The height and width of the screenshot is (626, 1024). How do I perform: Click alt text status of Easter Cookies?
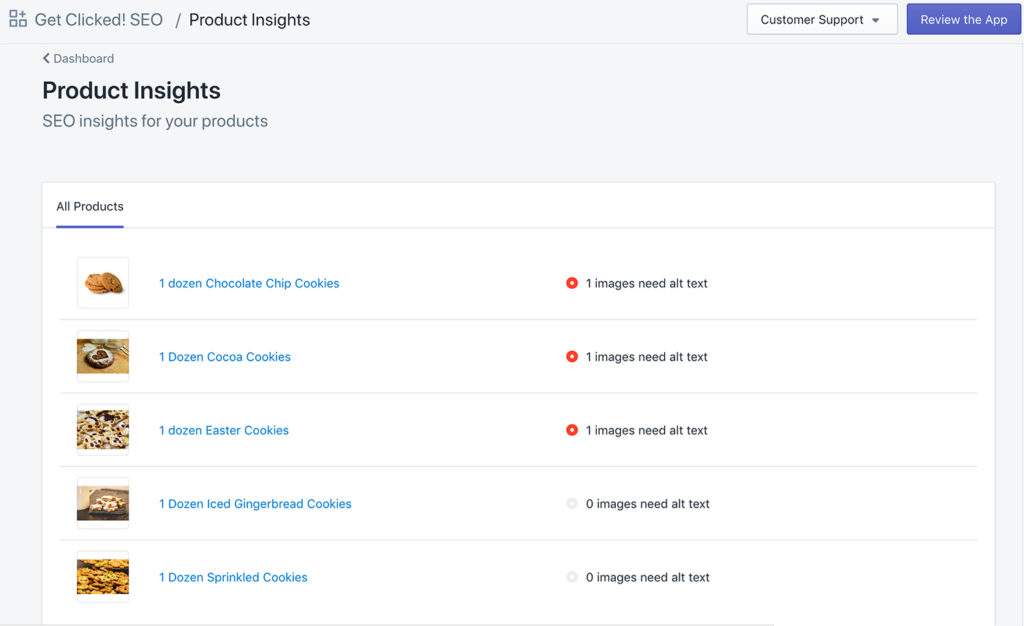coord(647,430)
